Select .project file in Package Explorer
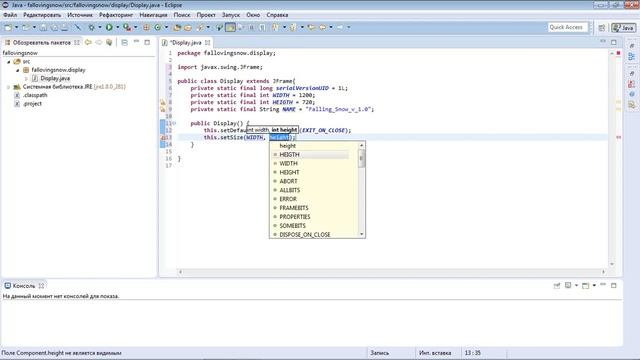Viewport: 640px width, 360px height. [32, 104]
